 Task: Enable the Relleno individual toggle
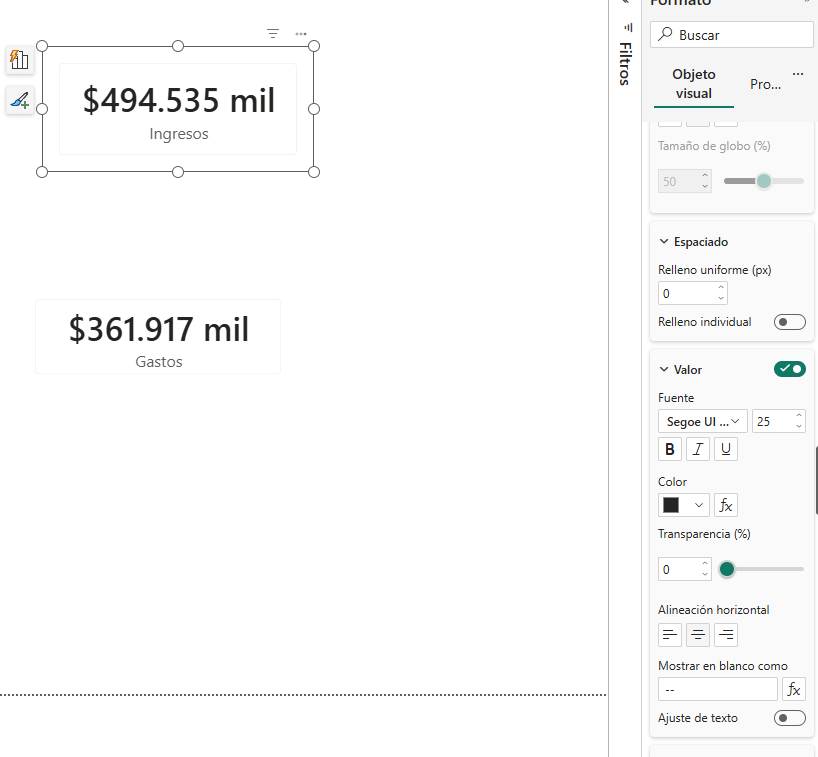point(789,322)
